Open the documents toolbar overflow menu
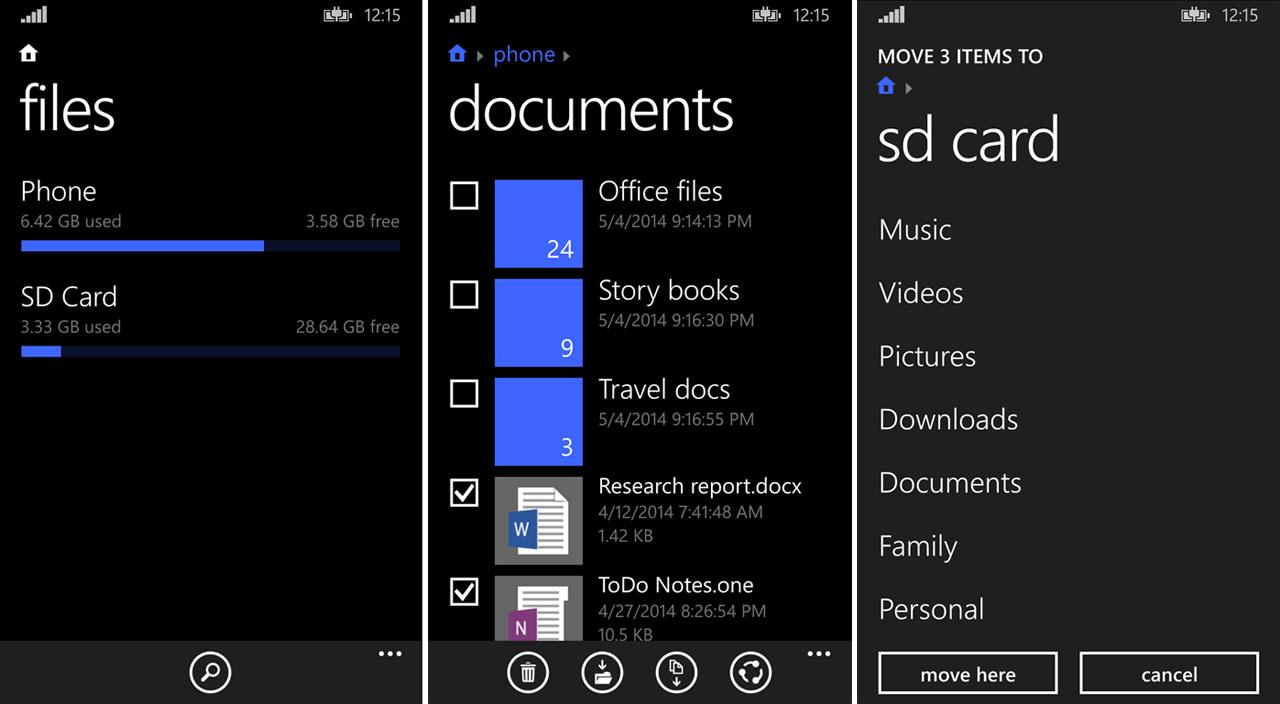The width and height of the screenshot is (1280, 704). (819, 654)
